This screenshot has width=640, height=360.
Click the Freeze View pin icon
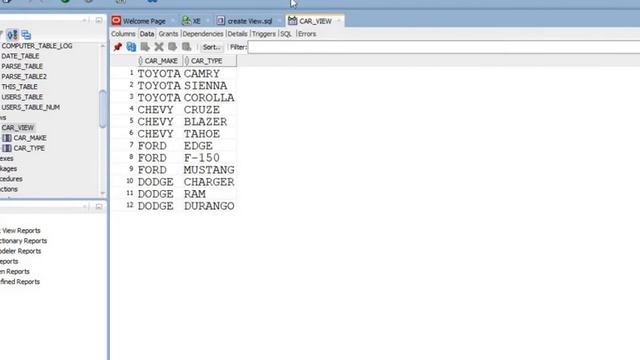click(x=118, y=47)
